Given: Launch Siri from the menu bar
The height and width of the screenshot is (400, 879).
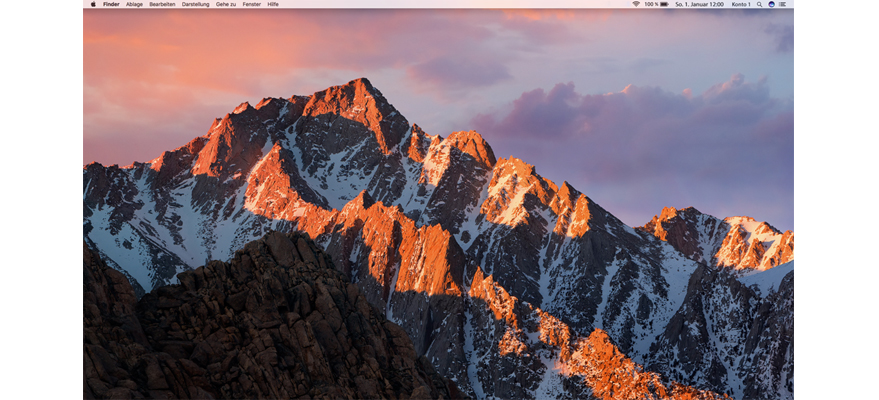Looking at the screenshot, I should (x=771, y=4).
